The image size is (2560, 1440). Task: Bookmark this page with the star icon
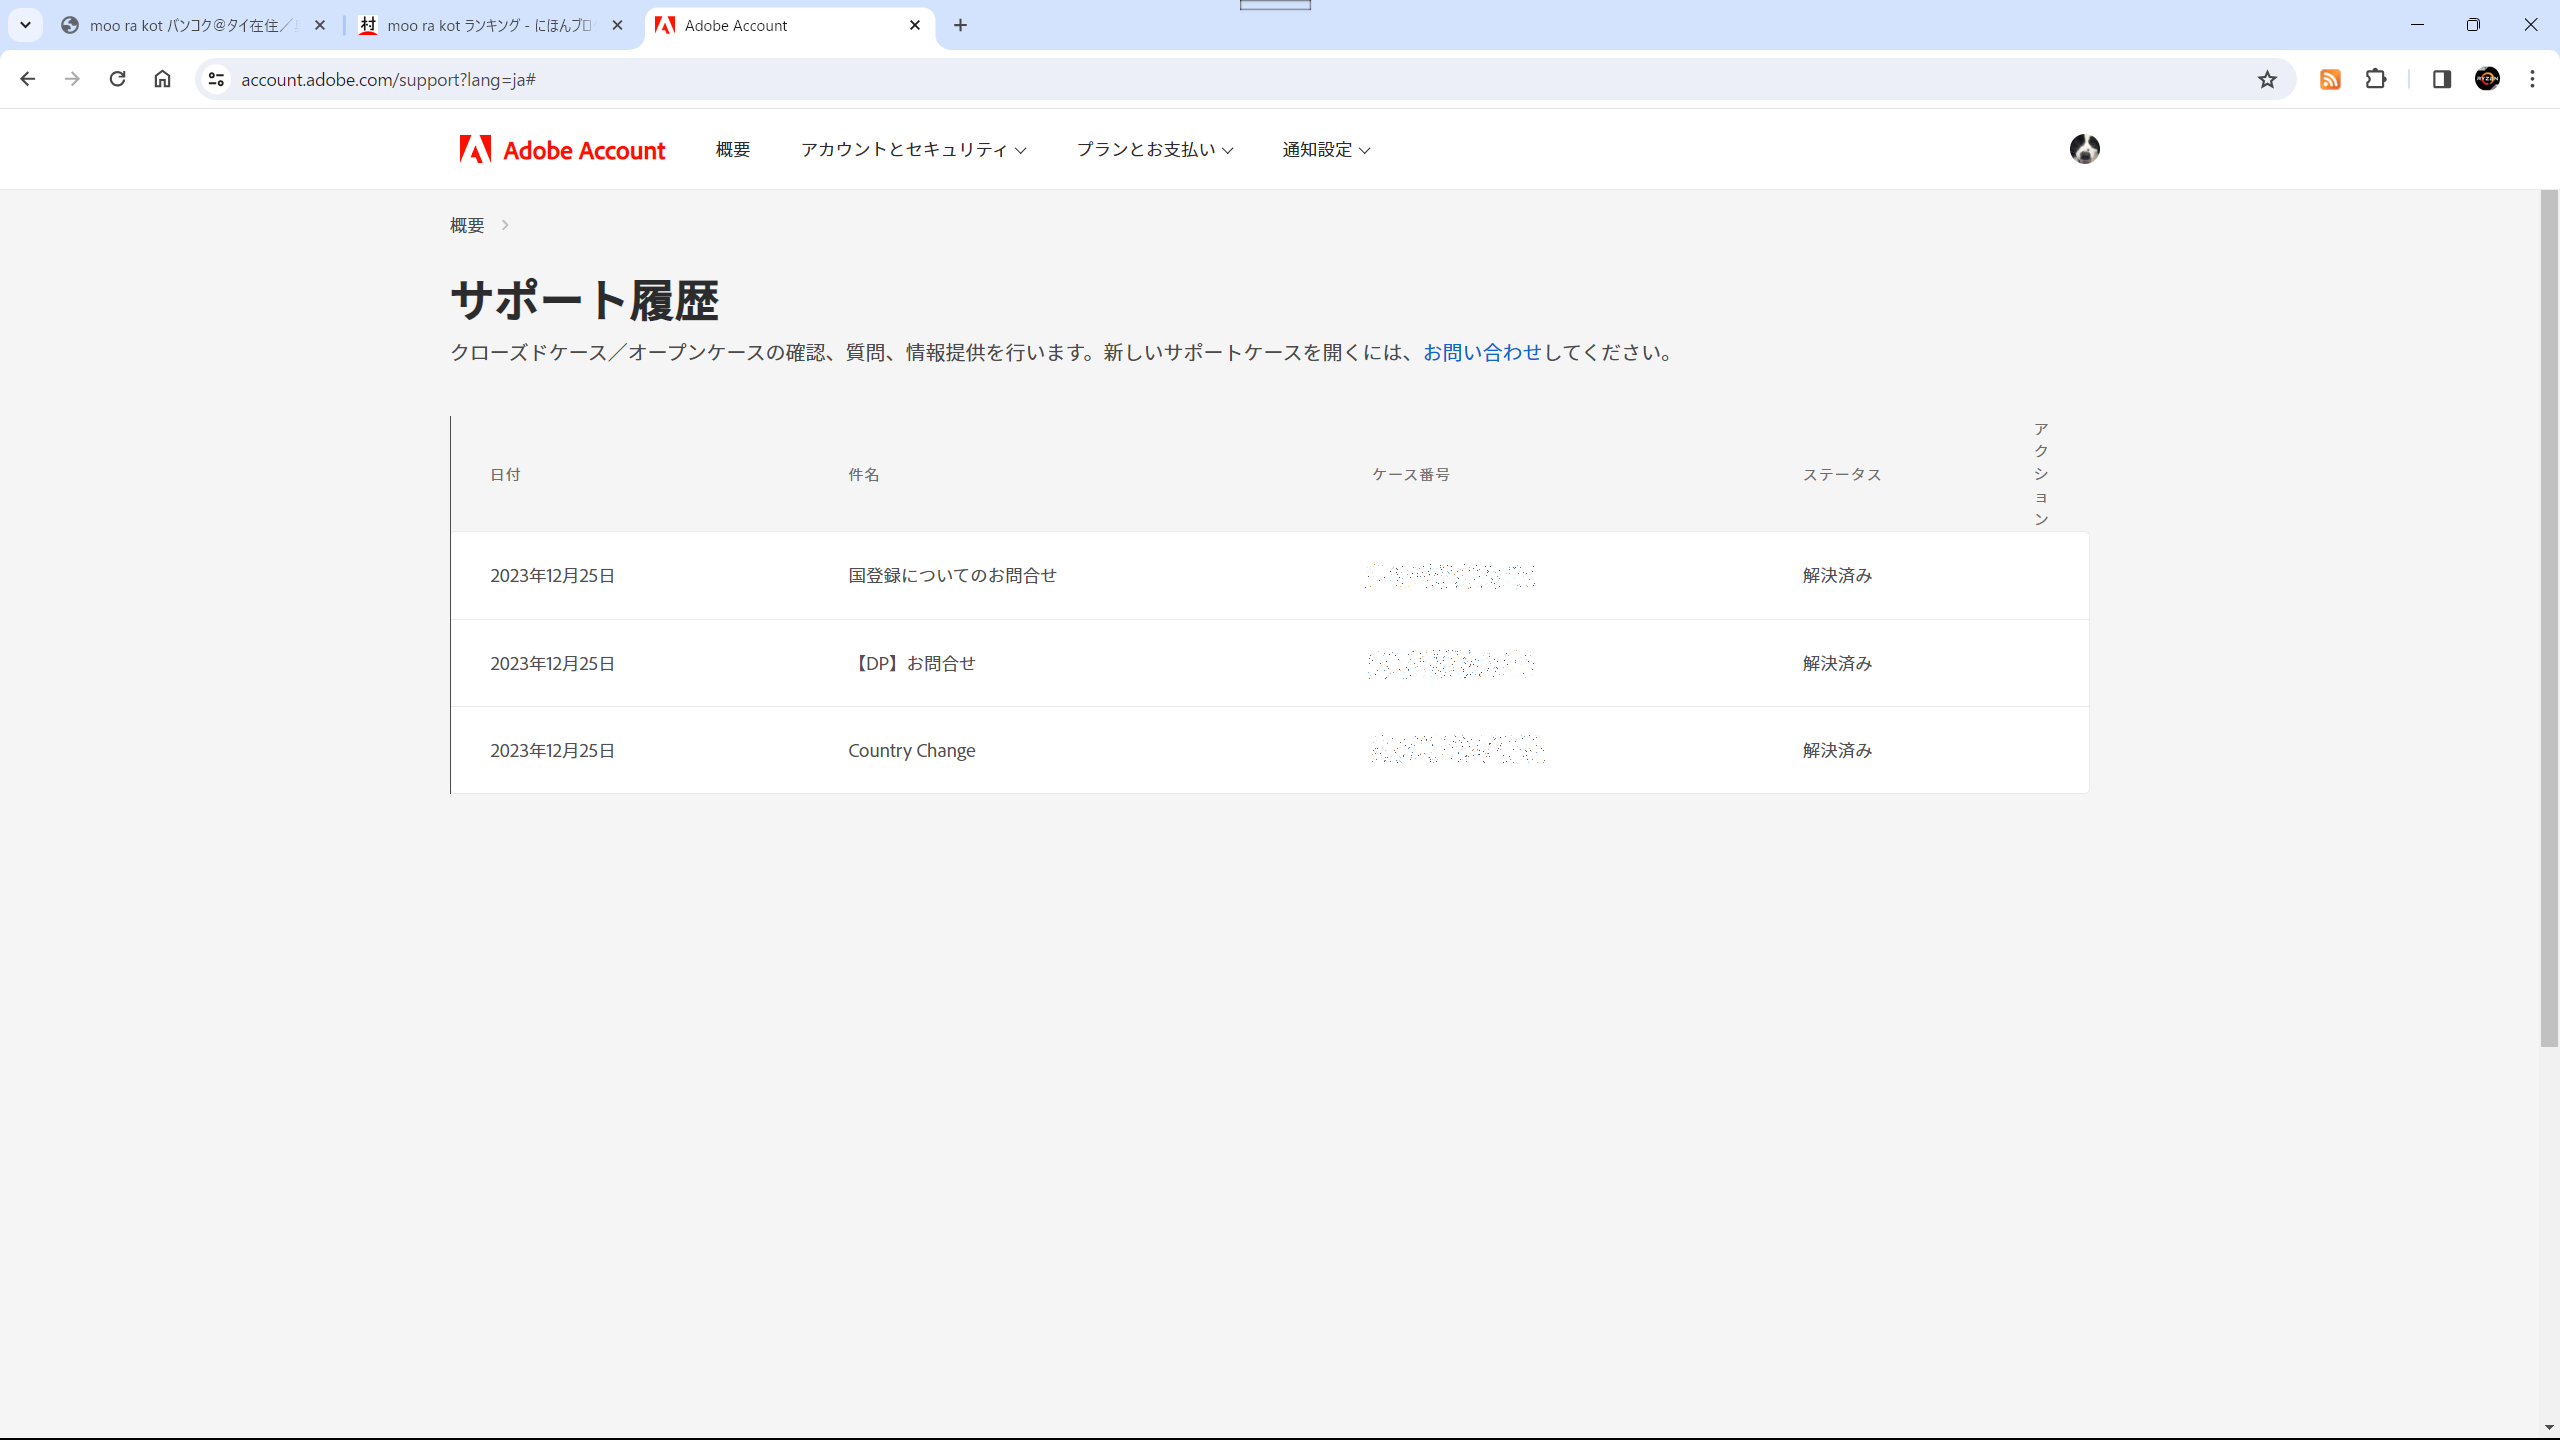coord(2267,80)
